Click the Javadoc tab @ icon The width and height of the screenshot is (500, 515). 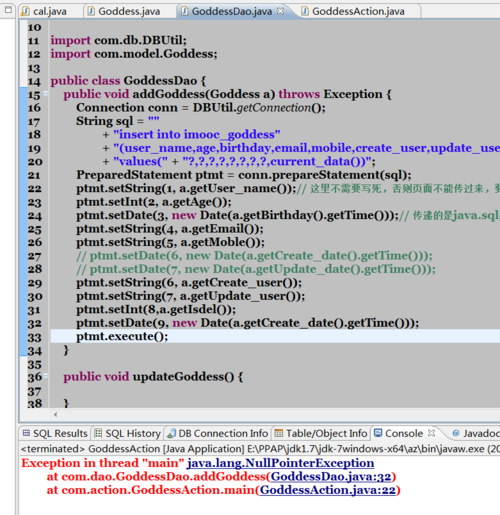456,433
